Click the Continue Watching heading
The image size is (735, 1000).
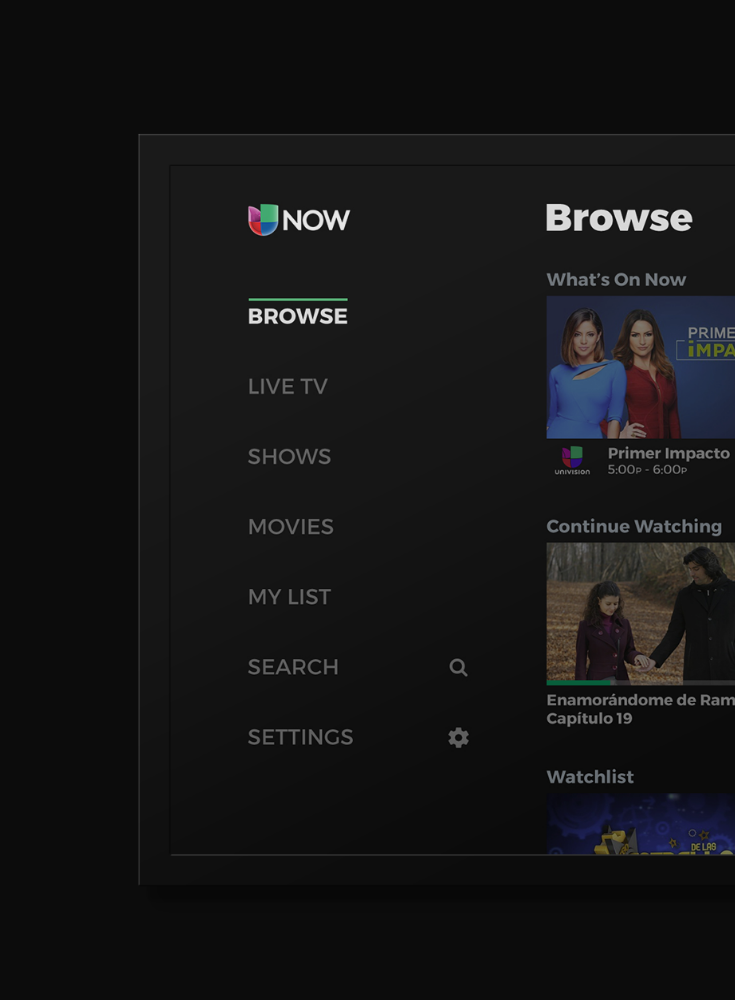[633, 526]
